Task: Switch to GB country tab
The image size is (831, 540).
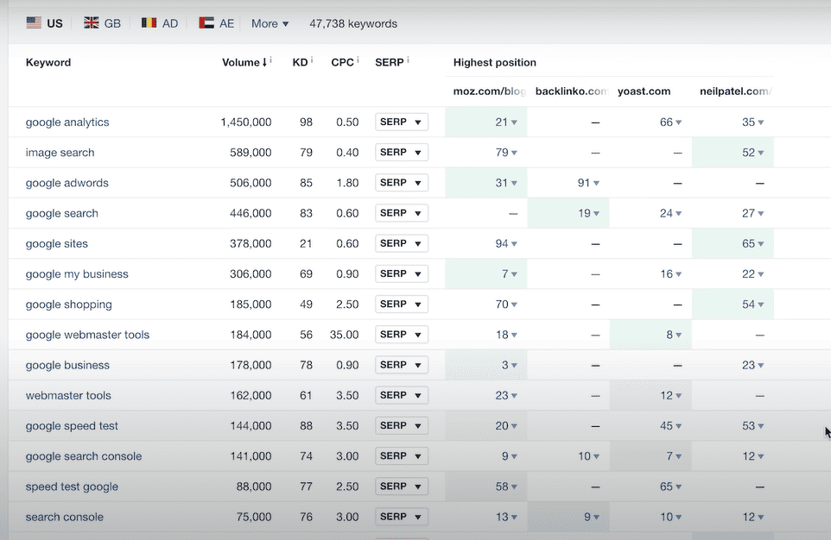Action: click(102, 23)
